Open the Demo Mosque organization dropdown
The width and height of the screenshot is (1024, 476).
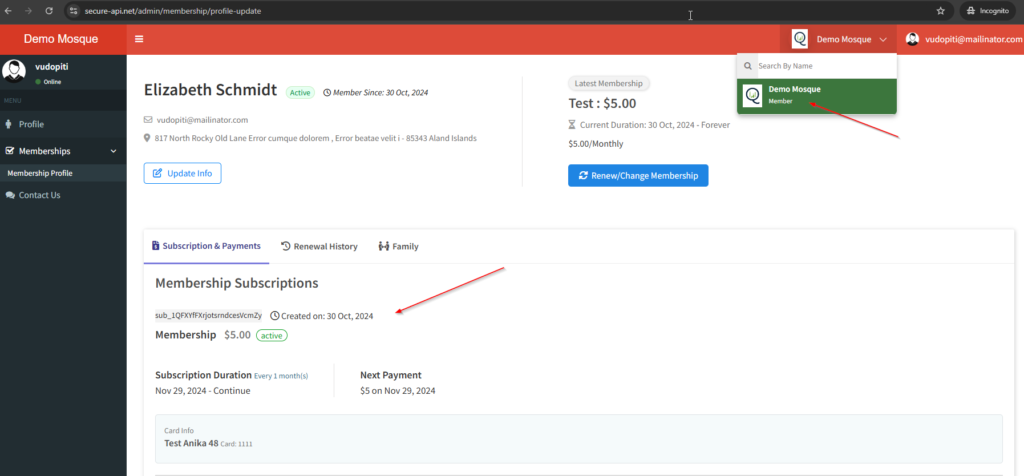(x=840, y=39)
